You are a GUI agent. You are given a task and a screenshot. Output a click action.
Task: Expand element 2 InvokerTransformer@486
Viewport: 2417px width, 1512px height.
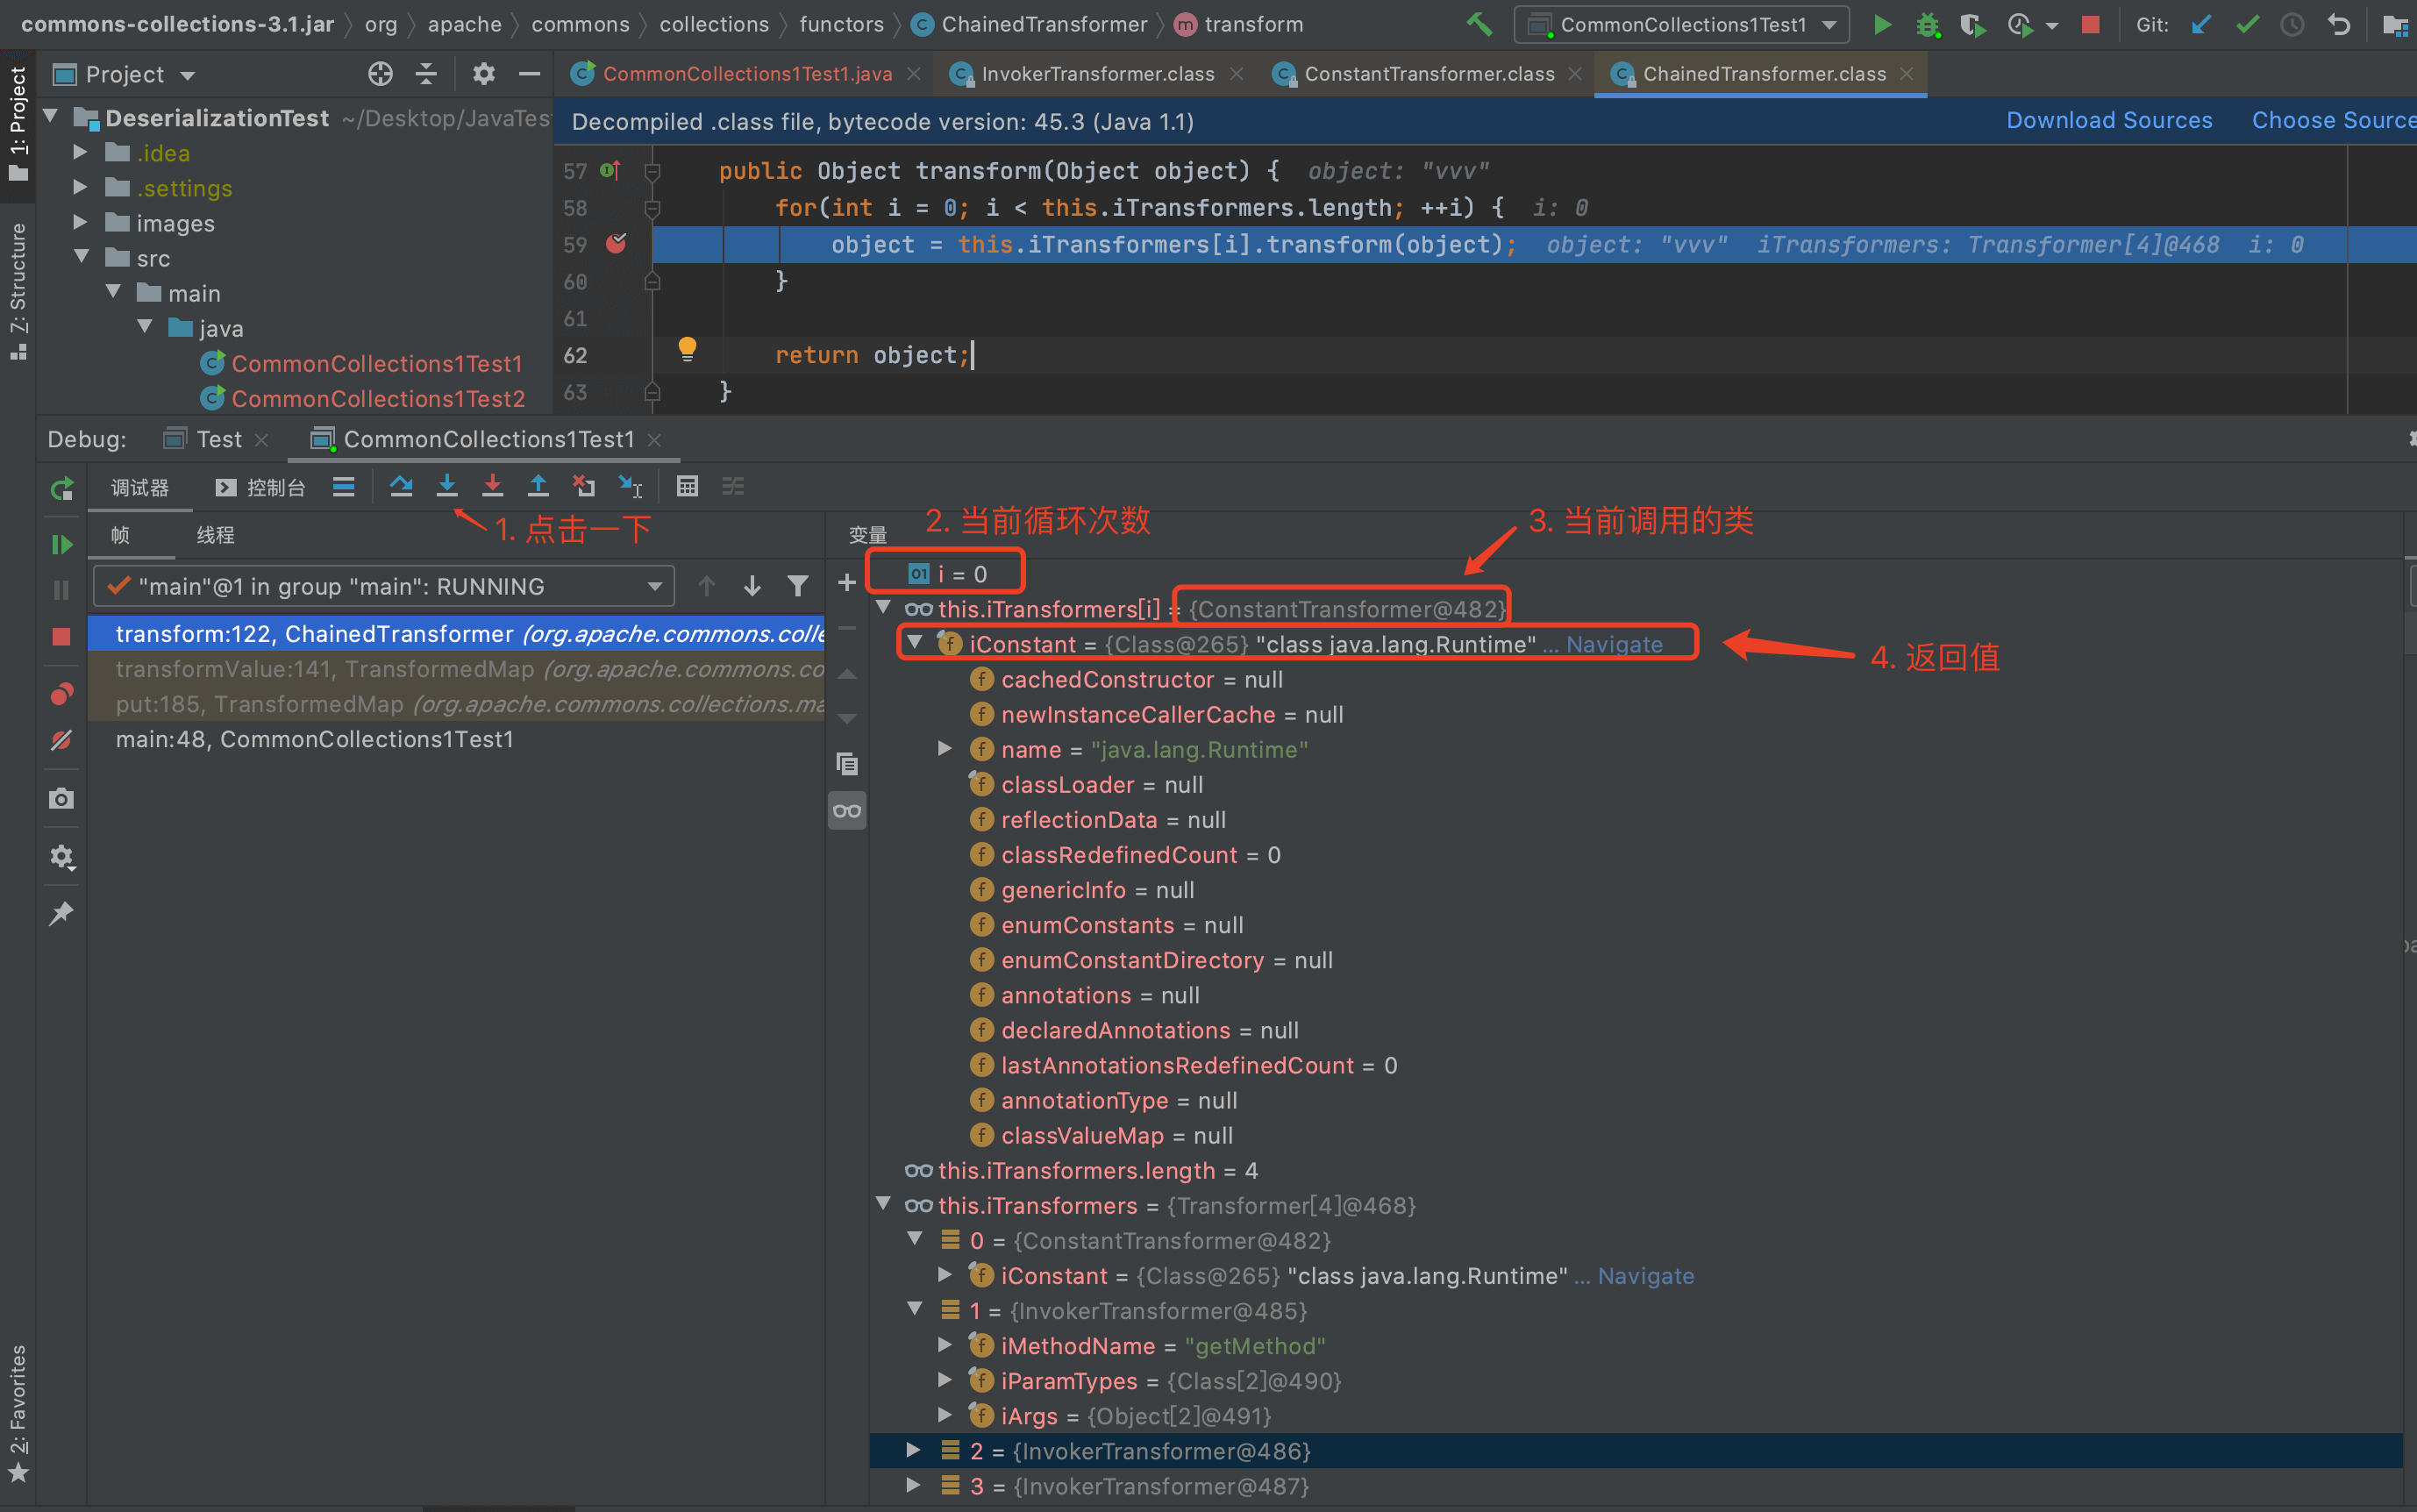913,1450
